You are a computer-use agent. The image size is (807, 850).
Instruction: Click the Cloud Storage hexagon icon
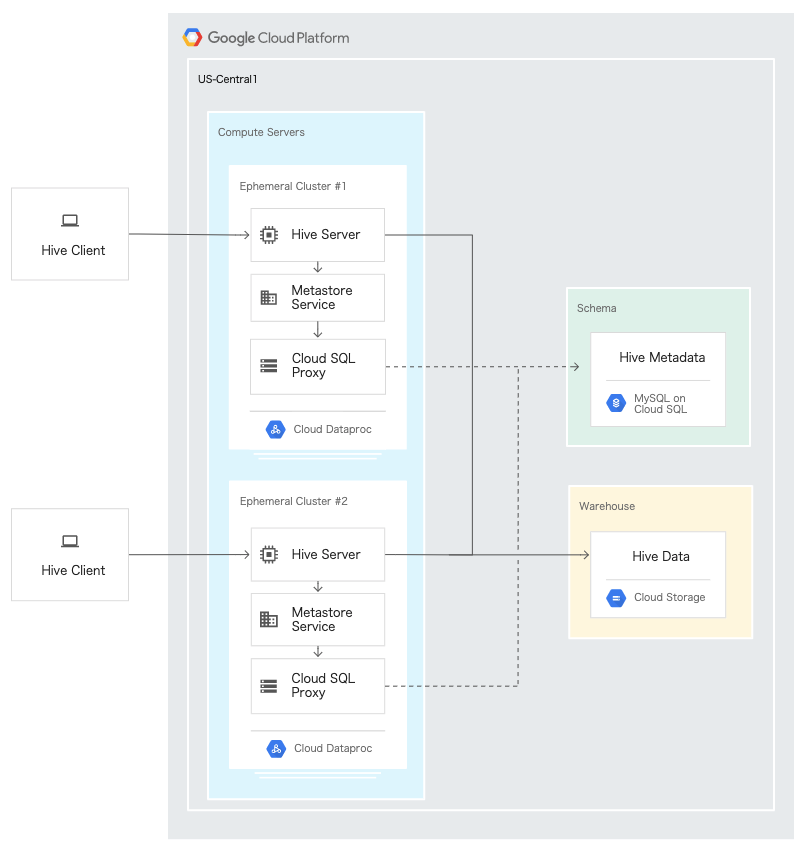[x=616, y=598]
